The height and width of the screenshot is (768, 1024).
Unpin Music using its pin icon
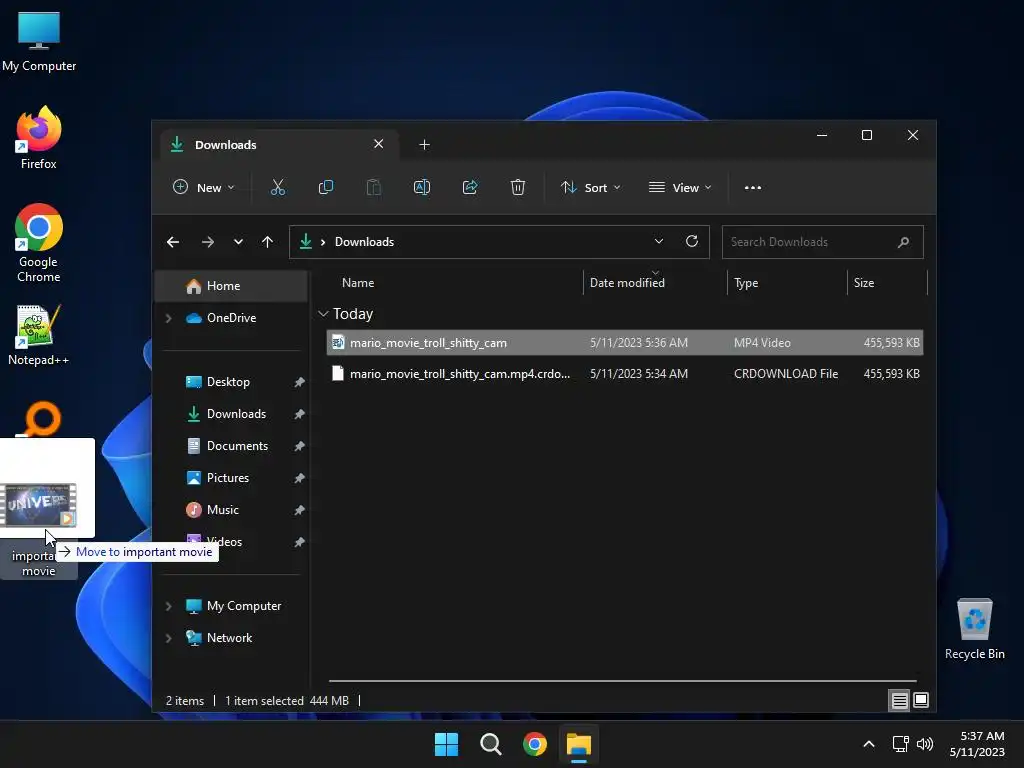[299, 510]
